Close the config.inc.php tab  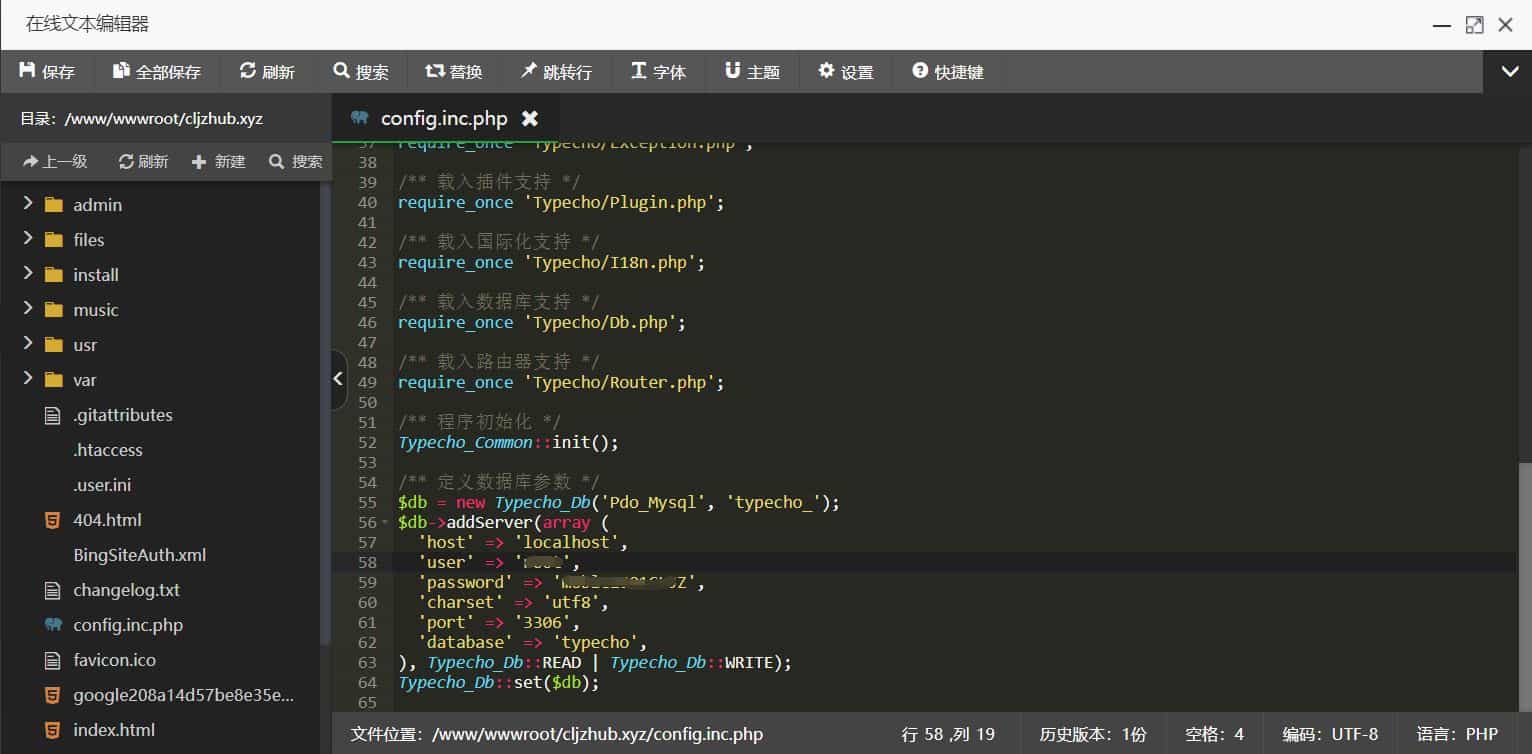(530, 118)
